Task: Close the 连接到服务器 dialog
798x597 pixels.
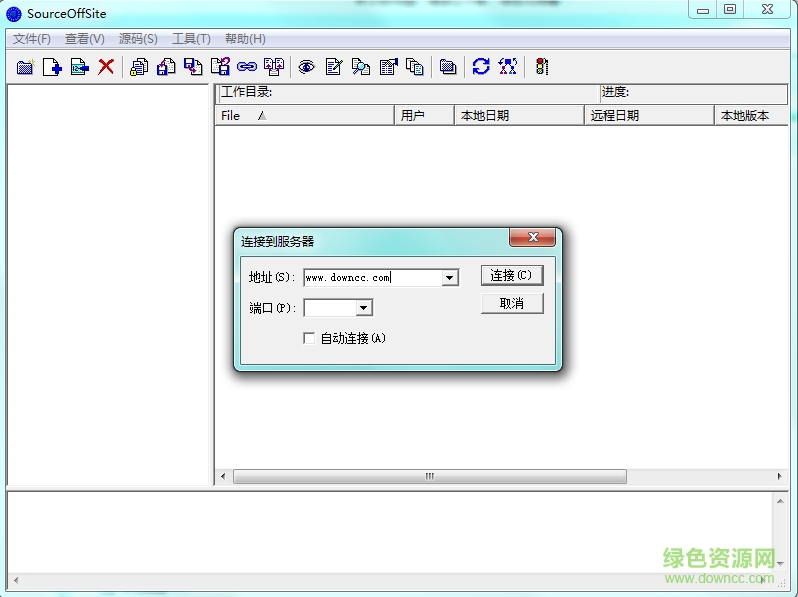Action: (533, 237)
